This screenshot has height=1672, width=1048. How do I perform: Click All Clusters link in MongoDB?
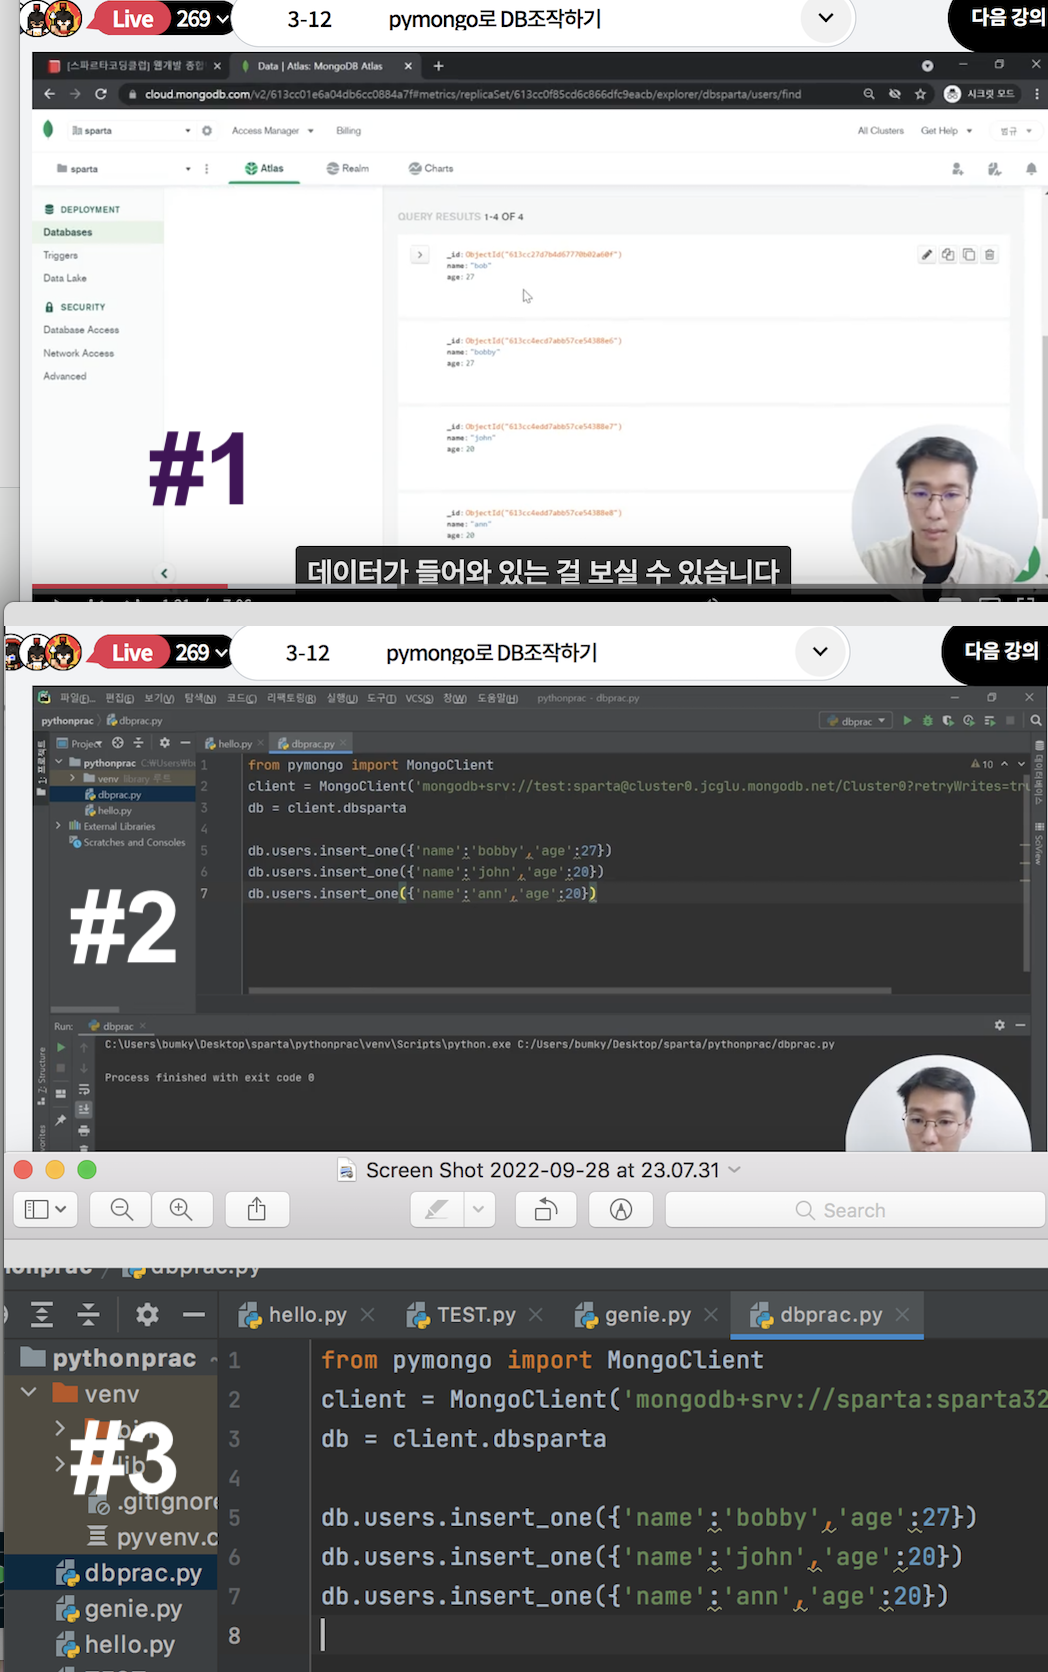pos(880,131)
